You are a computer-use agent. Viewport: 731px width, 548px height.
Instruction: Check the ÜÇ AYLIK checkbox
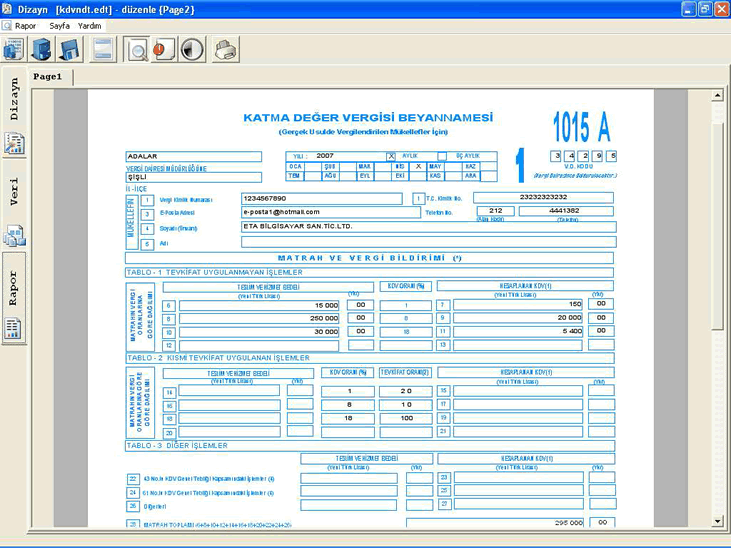click(x=442, y=156)
